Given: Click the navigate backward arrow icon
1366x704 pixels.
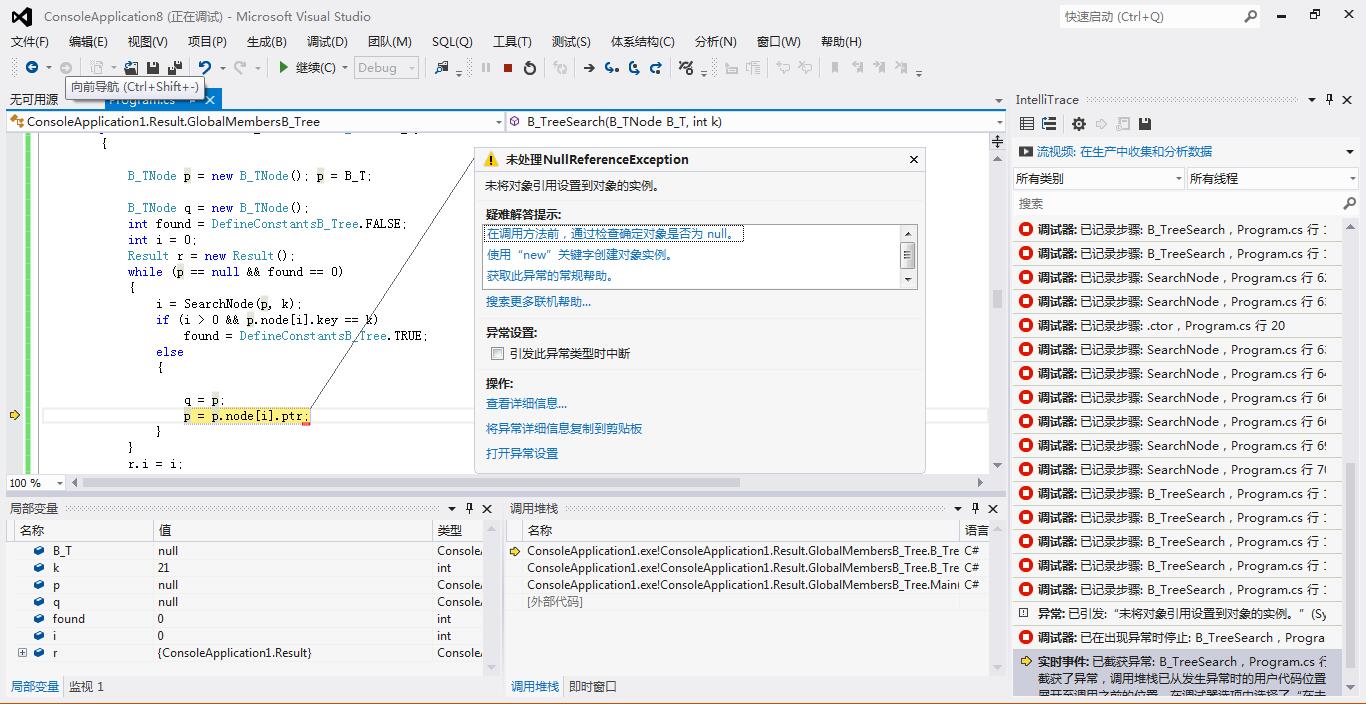Looking at the screenshot, I should pos(32,67).
